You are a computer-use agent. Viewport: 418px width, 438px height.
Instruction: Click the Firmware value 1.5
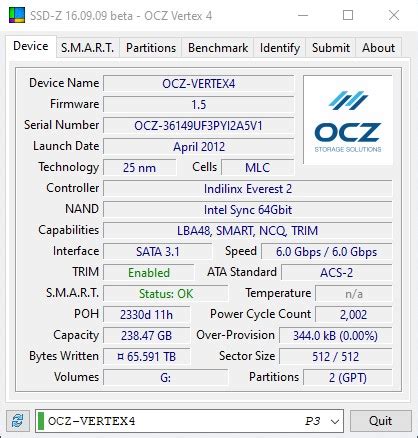tap(199, 104)
